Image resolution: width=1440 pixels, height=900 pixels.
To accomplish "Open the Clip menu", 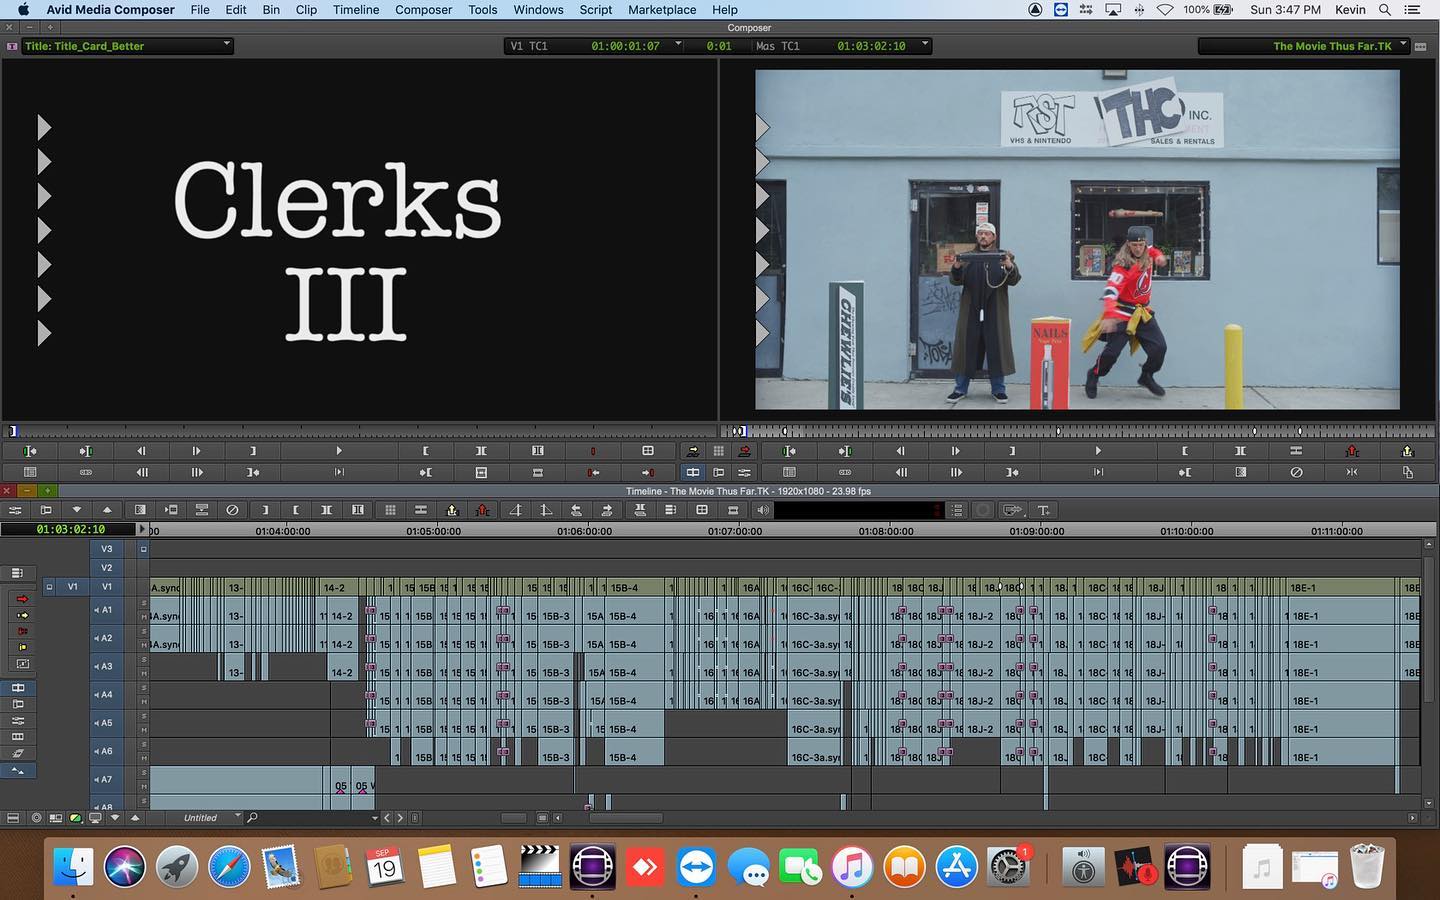I will [x=306, y=9].
